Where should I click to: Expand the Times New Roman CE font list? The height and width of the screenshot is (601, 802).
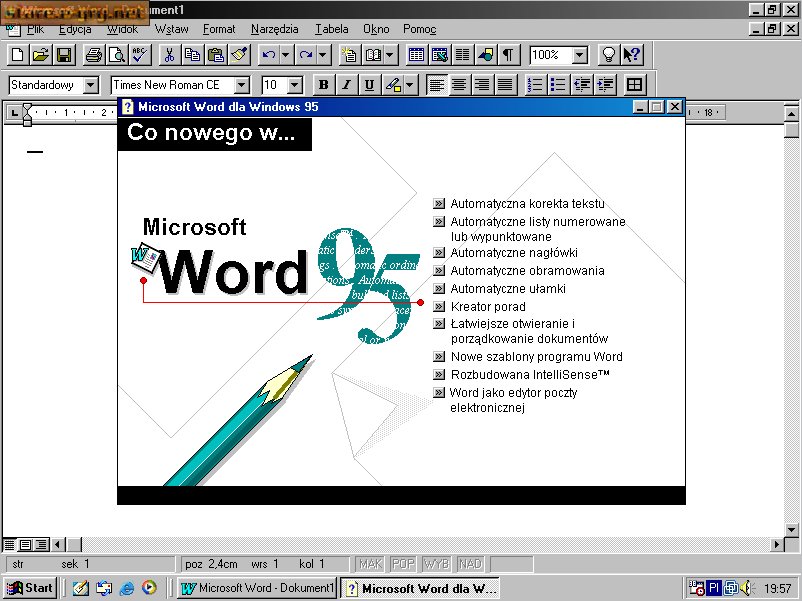(x=242, y=85)
